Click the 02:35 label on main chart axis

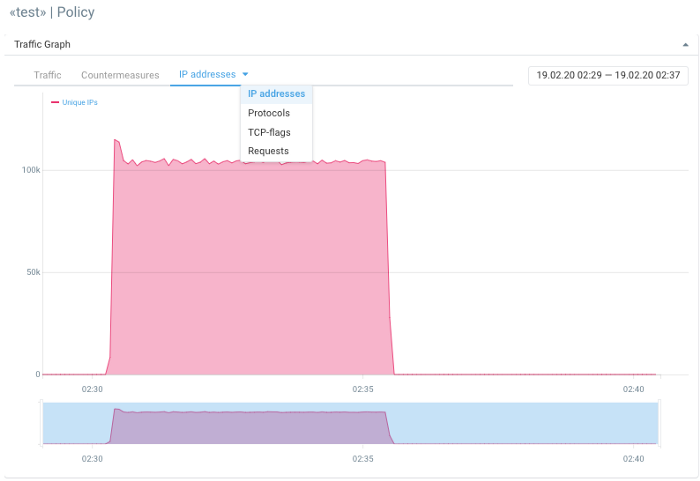[x=363, y=389]
